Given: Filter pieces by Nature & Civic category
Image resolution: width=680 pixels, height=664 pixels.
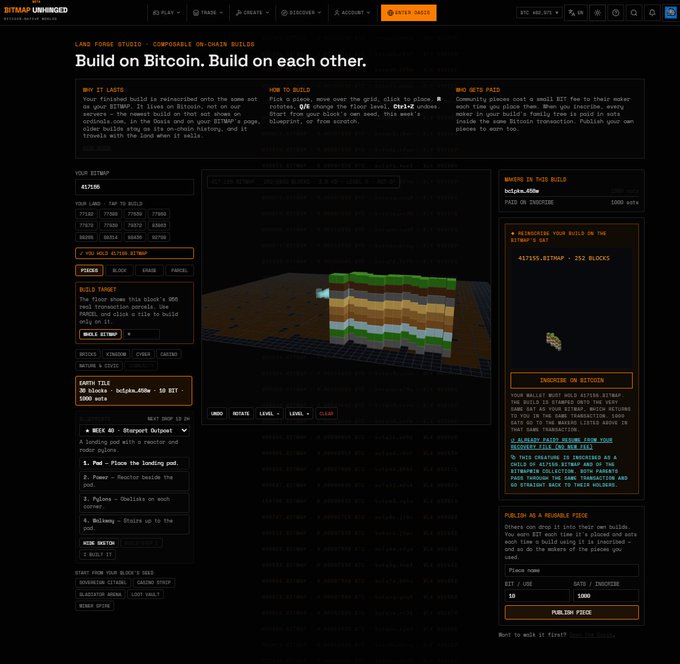Looking at the screenshot, I should [x=99, y=366].
